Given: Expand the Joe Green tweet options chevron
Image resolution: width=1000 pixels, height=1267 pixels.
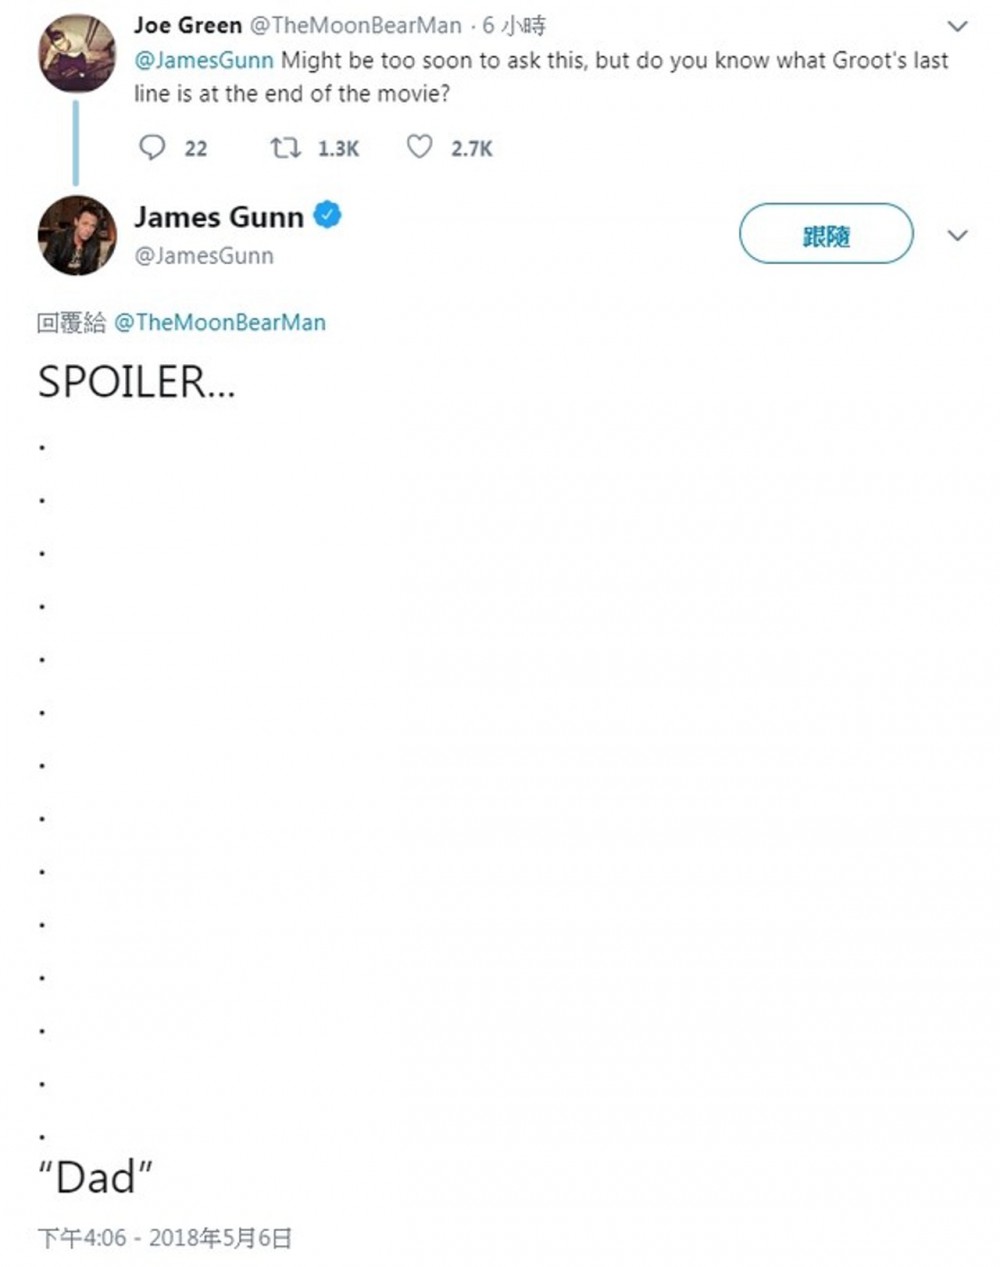Looking at the screenshot, I should point(957,27).
